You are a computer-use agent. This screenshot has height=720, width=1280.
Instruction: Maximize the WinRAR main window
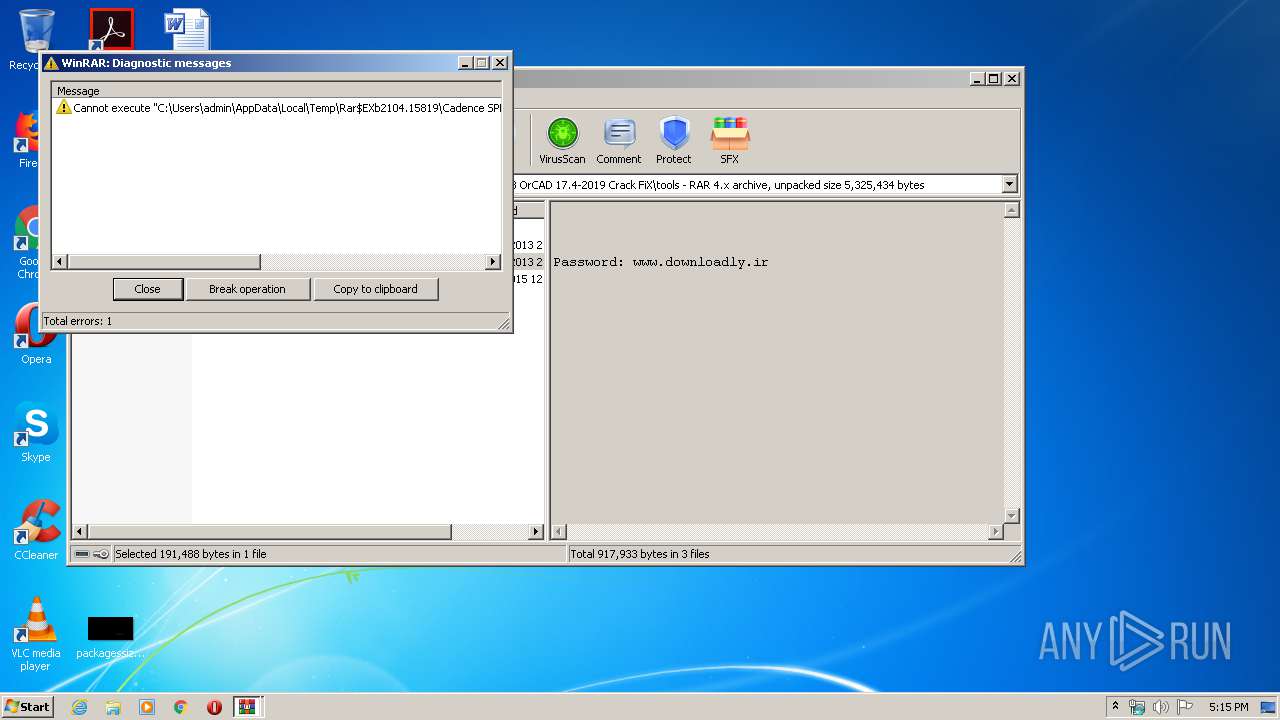coord(993,78)
